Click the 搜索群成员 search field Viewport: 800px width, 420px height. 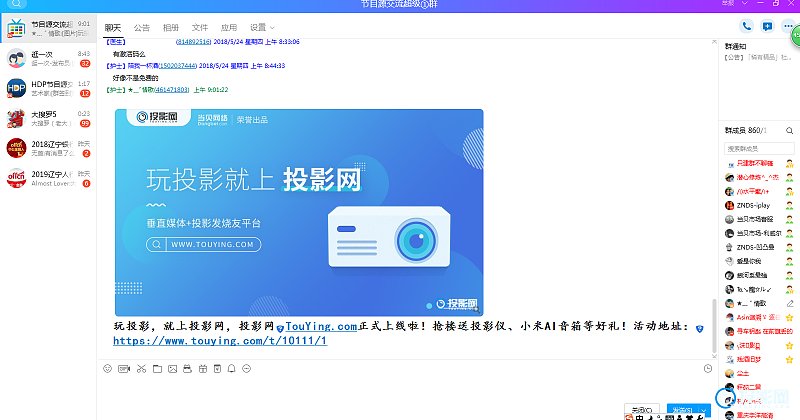point(759,149)
